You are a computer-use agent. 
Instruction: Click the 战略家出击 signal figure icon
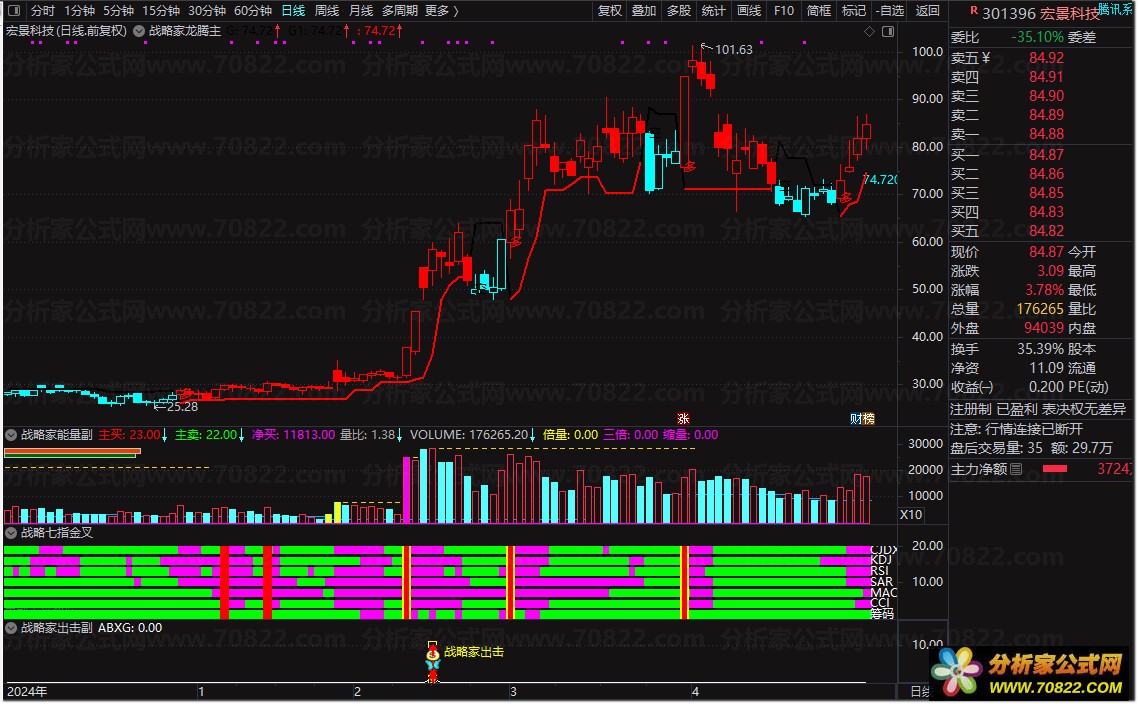[433, 663]
